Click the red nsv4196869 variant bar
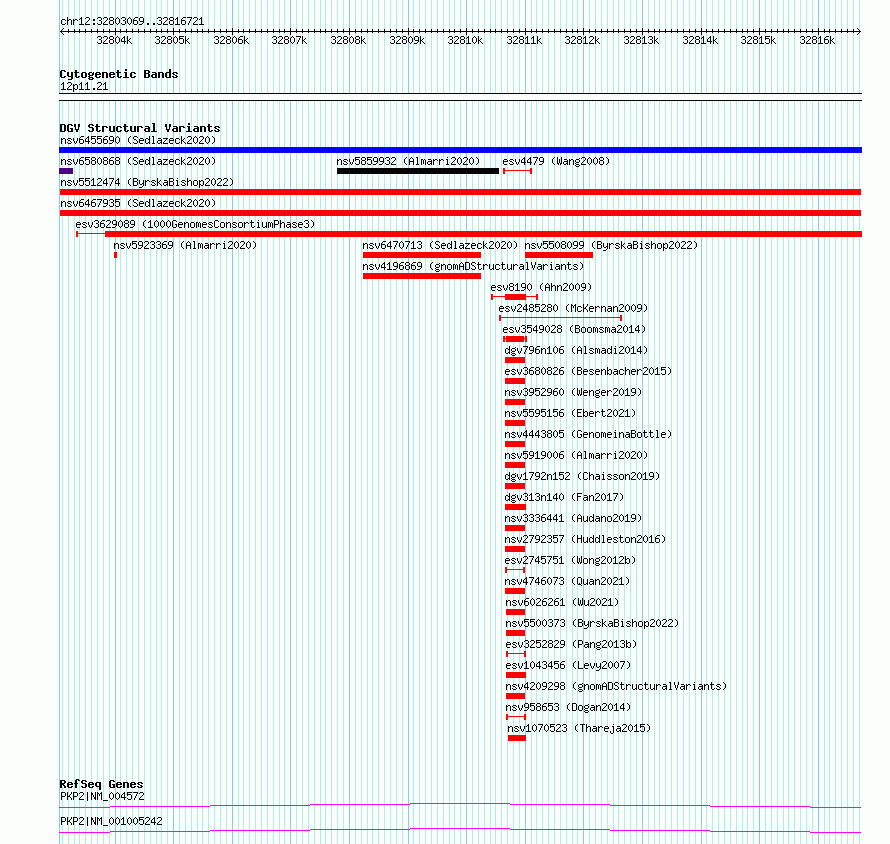The width and height of the screenshot is (890, 844). (x=422, y=276)
